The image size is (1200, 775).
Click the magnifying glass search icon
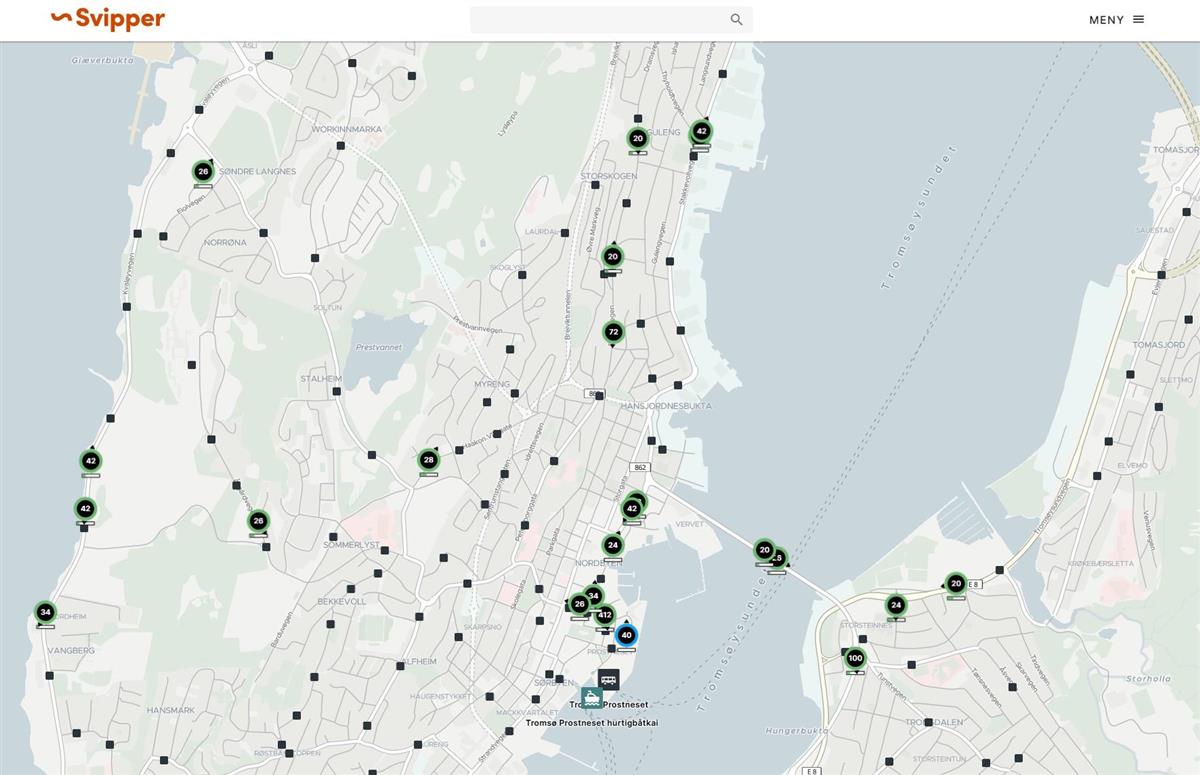click(737, 20)
